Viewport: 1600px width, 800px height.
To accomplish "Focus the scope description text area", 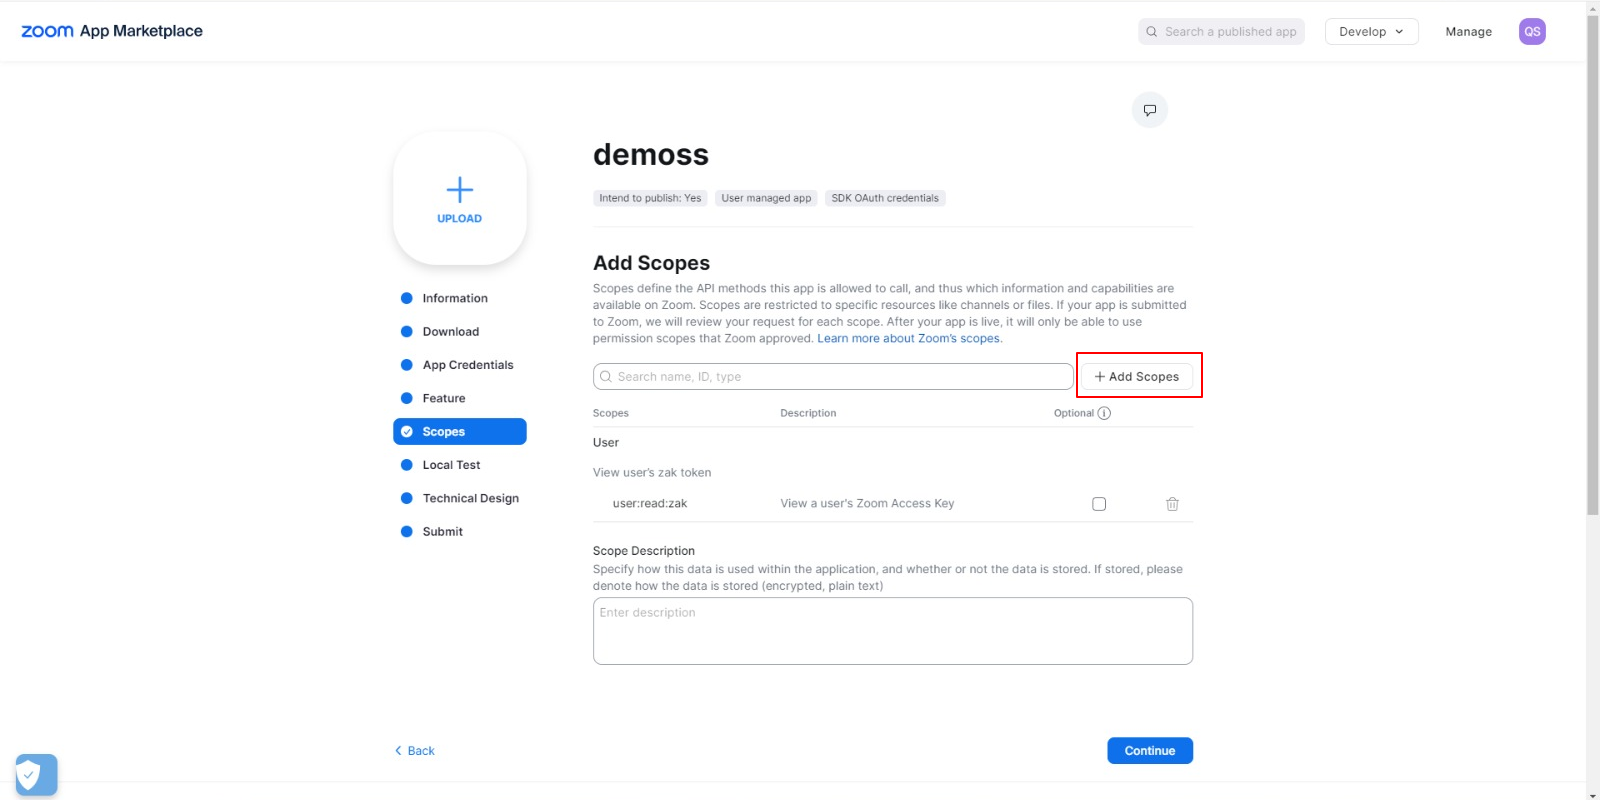I will 892,631.
